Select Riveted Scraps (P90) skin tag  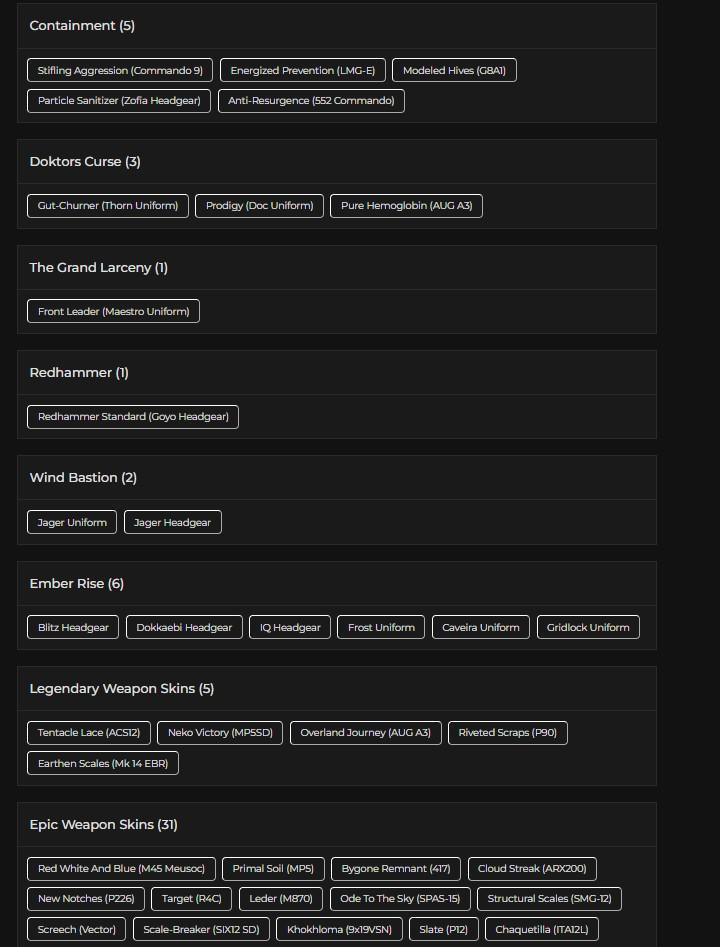pyautogui.click(x=508, y=733)
